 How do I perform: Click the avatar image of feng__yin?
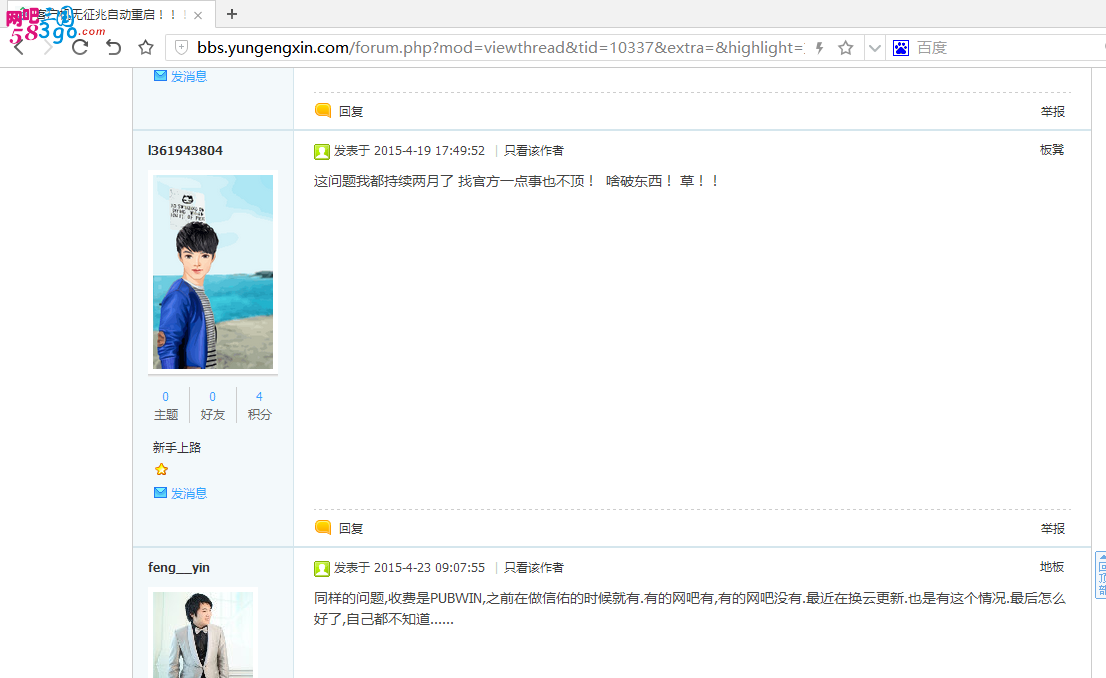203,635
